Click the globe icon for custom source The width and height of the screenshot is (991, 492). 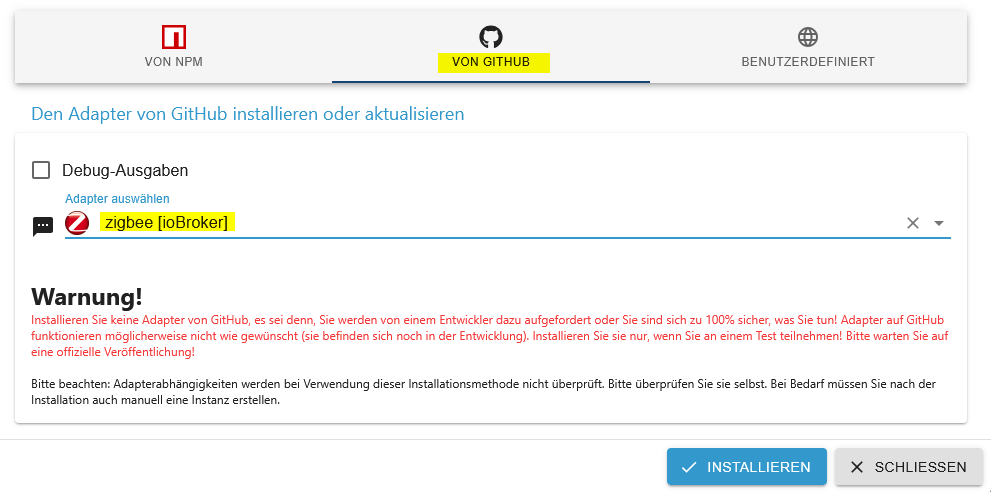[808, 37]
